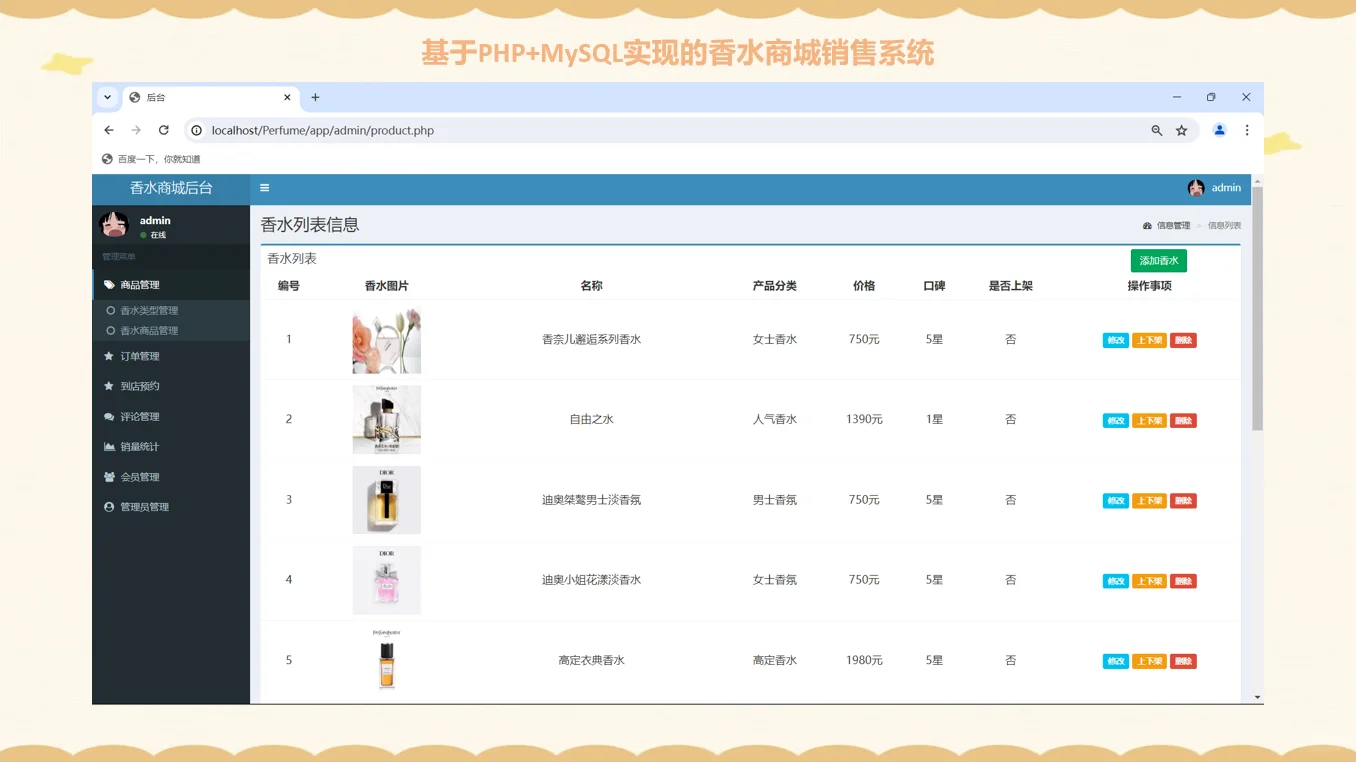Open the 迪奥小姐花漾淡香水 product thumbnail
Screen dimensions: 1356x762
pos(386,580)
